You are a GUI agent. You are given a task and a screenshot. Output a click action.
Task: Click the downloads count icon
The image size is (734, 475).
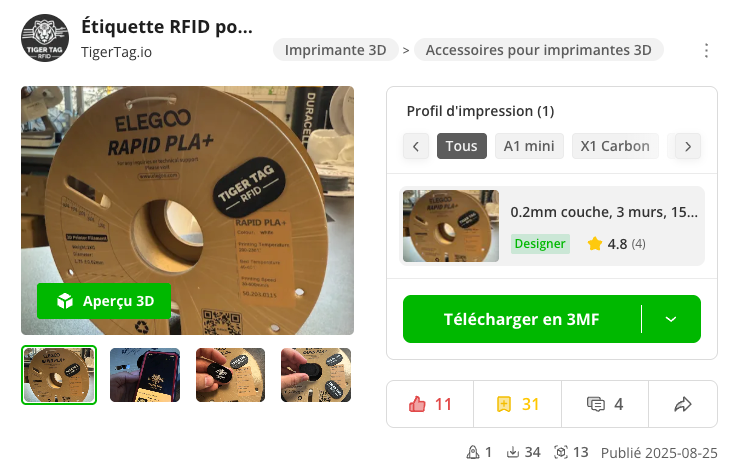click(513, 452)
